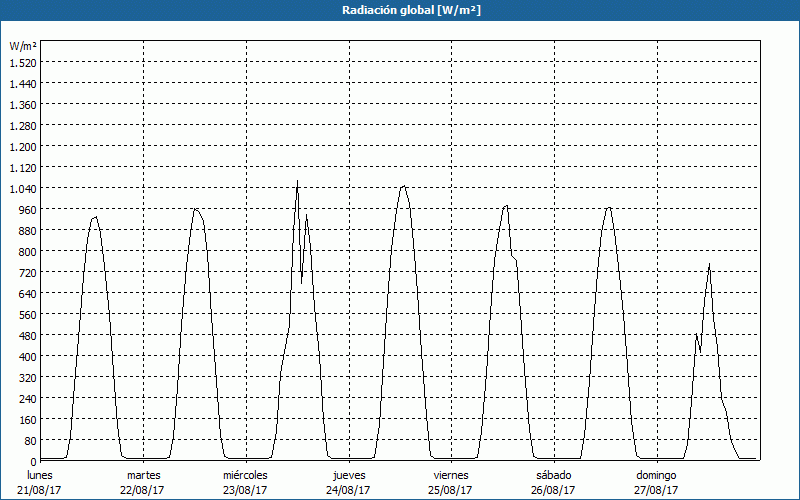
Task: Select the 'viernes' day label
Action: click(x=451, y=474)
